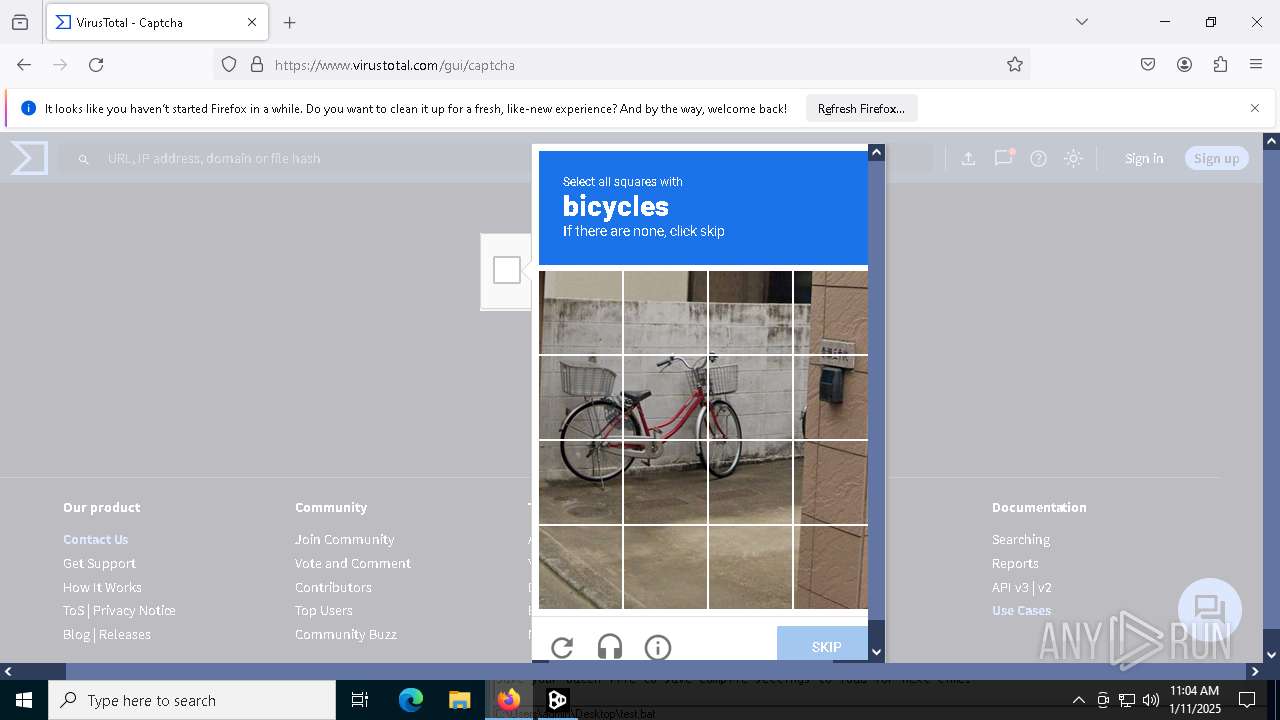Reload the current page
The height and width of the screenshot is (720, 1280).
(x=96, y=65)
